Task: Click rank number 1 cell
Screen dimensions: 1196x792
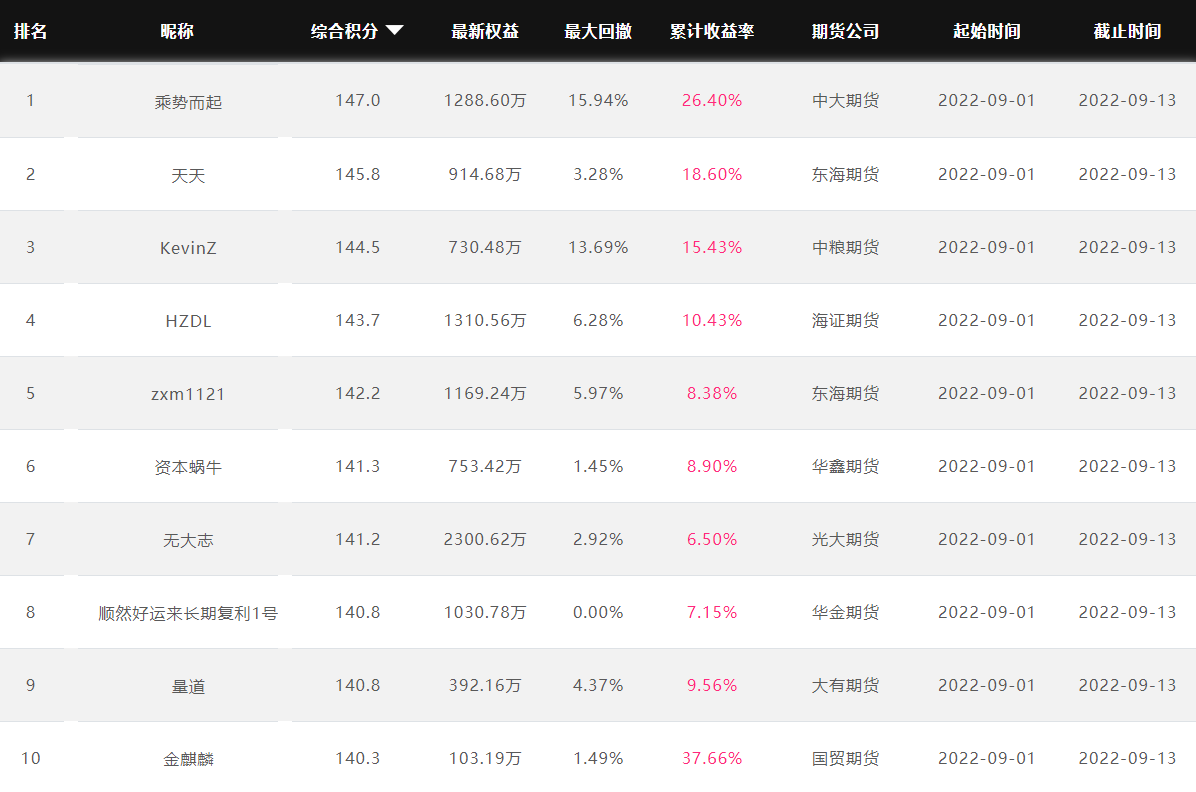Action: click(x=31, y=101)
